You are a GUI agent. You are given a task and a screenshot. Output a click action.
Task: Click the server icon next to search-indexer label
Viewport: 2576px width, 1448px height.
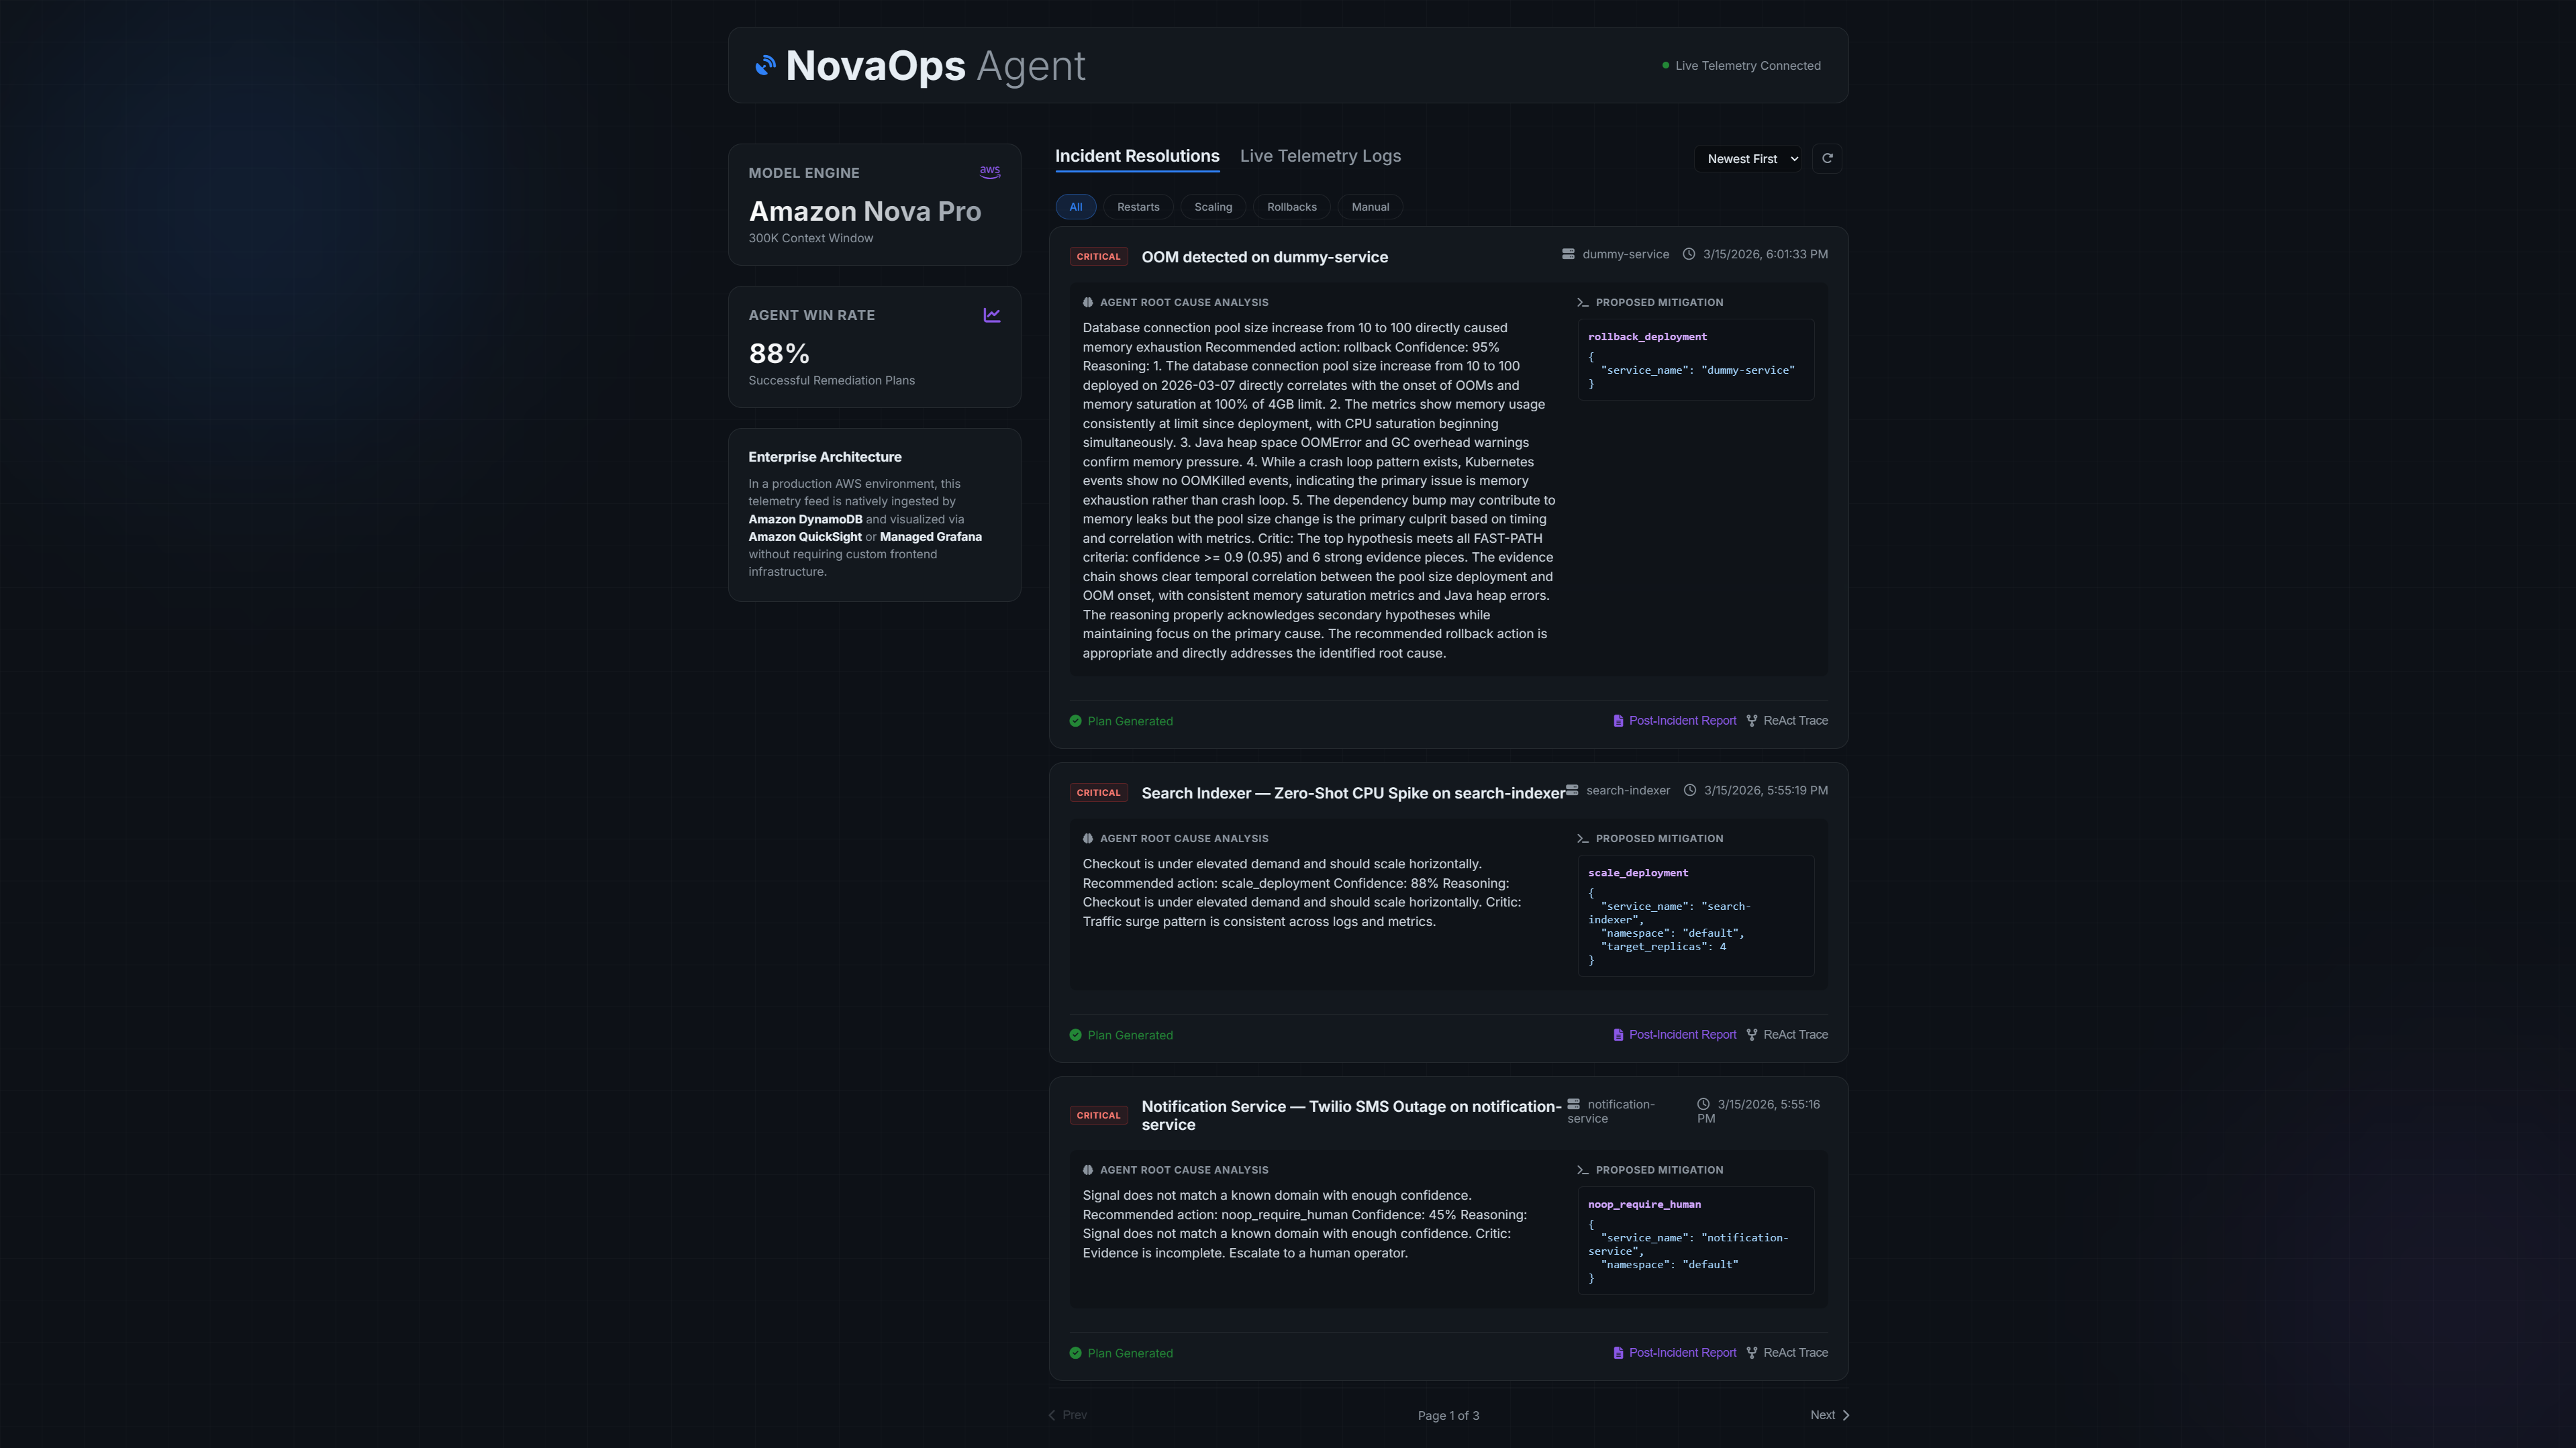pyautogui.click(x=1572, y=790)
